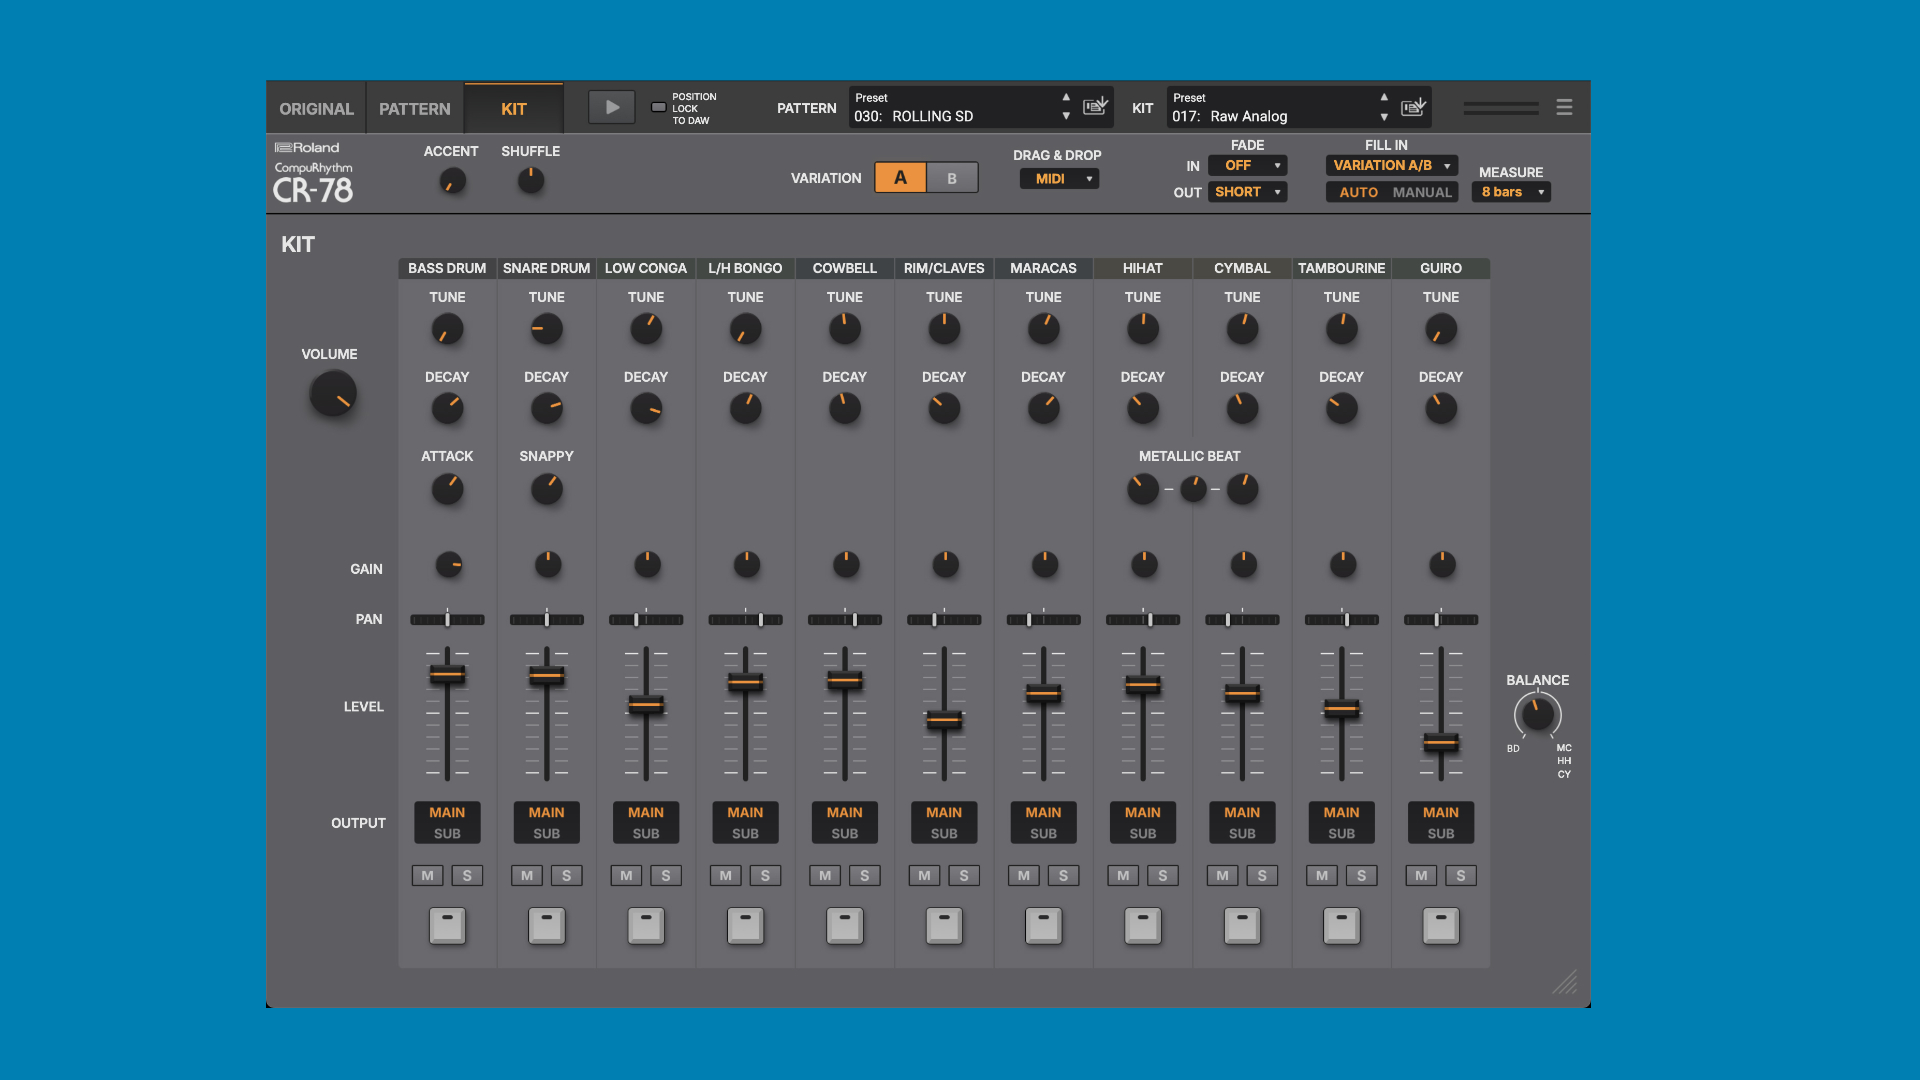Click the Guiro trigger pad
This screenshot has height=1080, width=1920.
(1440, 925)
